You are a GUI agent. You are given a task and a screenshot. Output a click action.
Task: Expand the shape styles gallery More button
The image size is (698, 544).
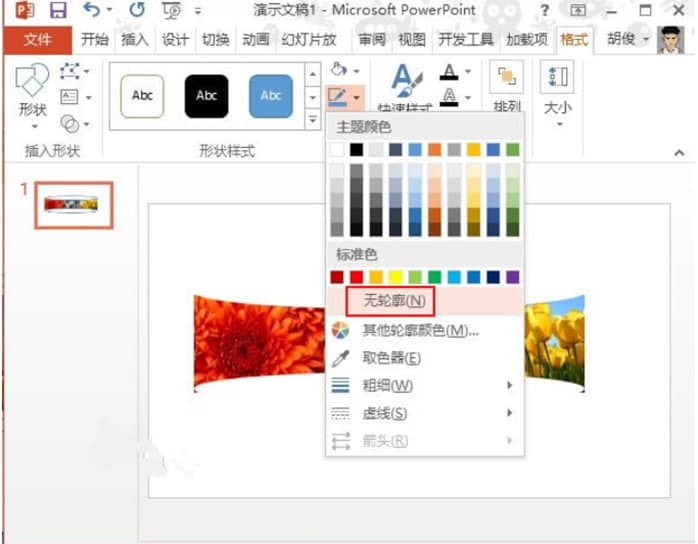coord(312,119)
